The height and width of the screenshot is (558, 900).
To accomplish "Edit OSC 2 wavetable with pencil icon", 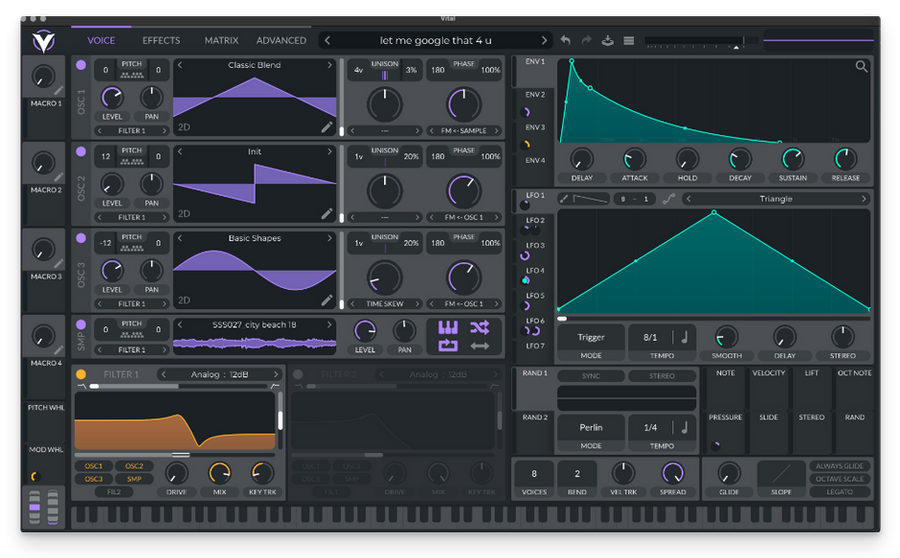I will [x=327, y=214].
